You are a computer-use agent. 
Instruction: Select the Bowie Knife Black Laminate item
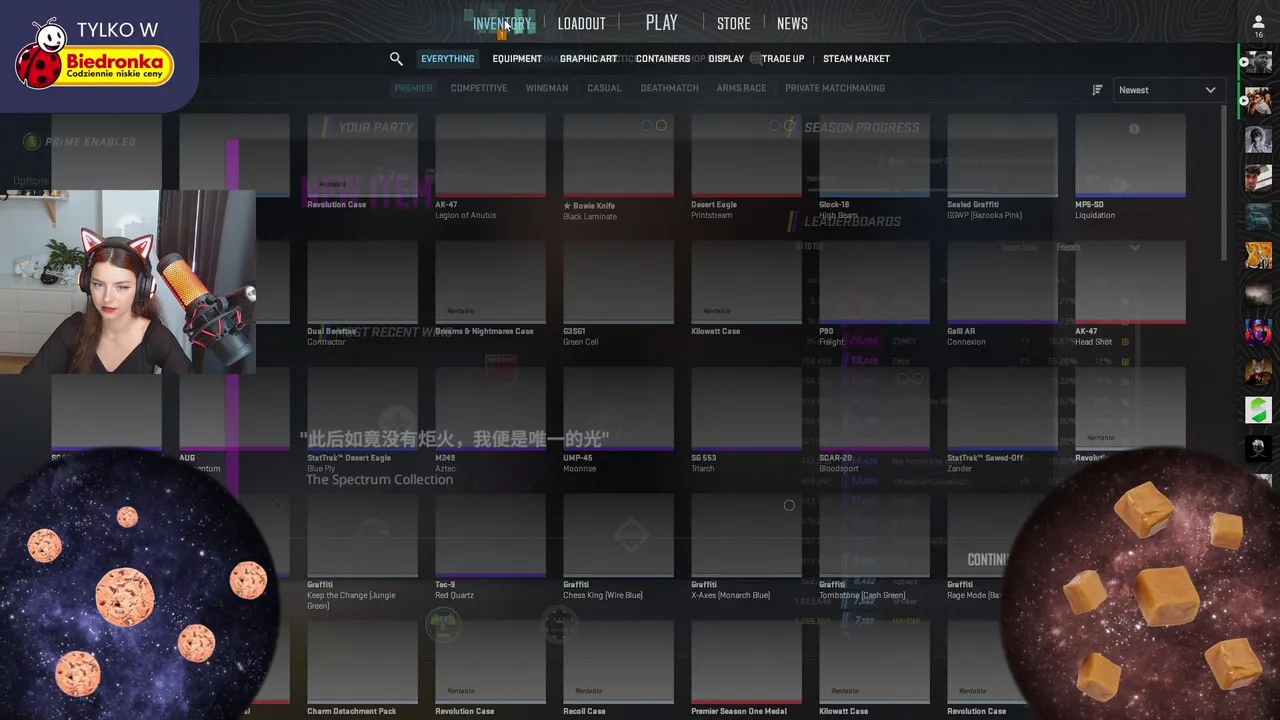pos(618,168)
